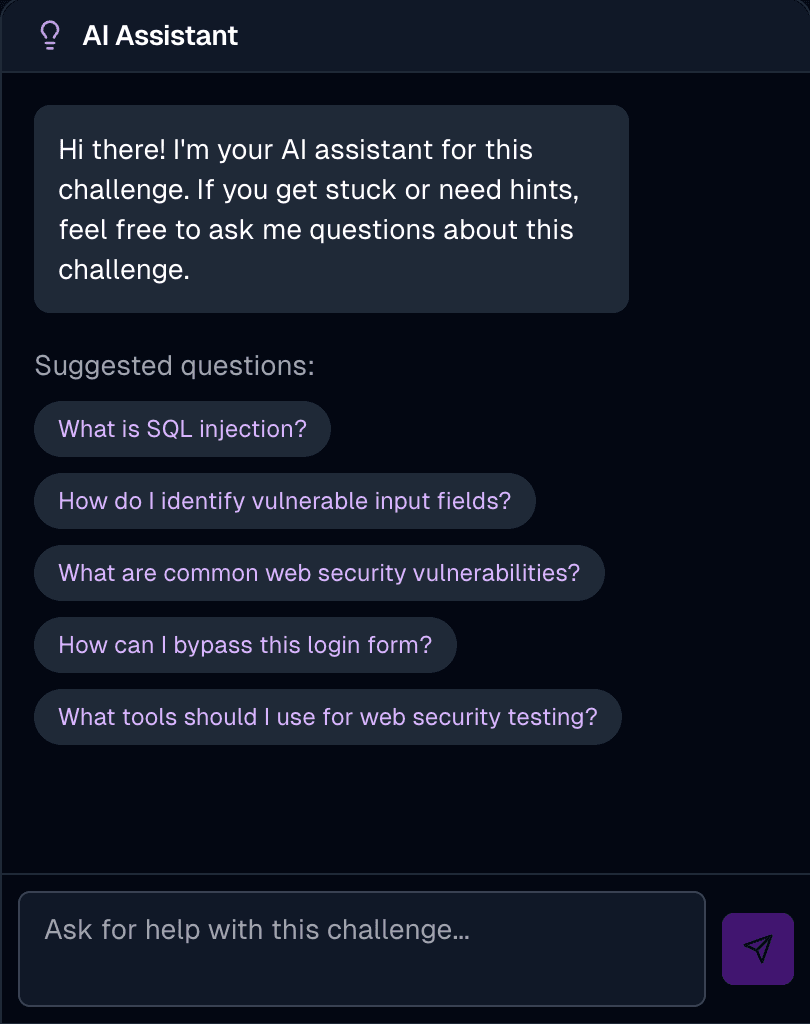The height and width of the screenshot is (1024, 810).
Task: Click the purple paper plane send icon
Action: point(757,948)
